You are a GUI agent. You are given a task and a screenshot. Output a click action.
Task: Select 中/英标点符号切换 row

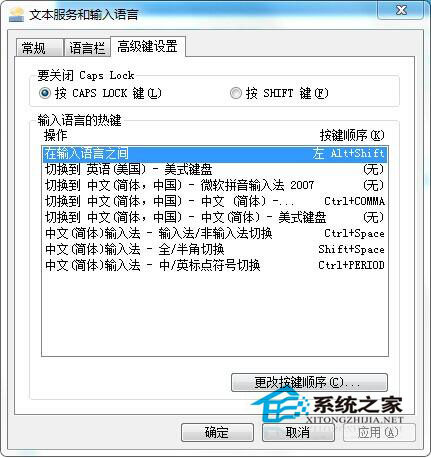click(215, 265)
